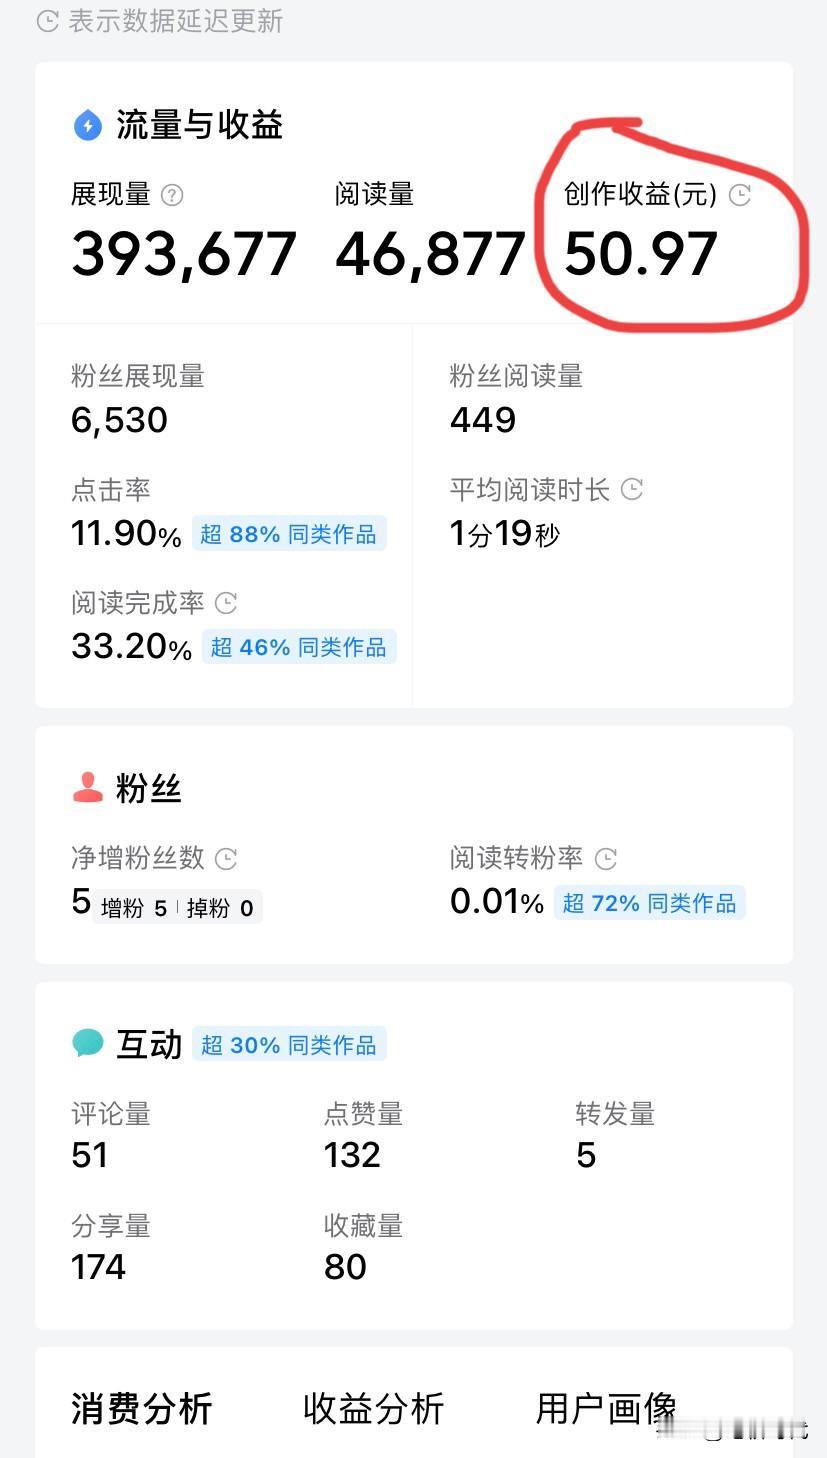Tap the clock icon next to 创作收益(元)
Viewport: 827px width, 1458px height.
pyautogui.click(x=740, y=195)
